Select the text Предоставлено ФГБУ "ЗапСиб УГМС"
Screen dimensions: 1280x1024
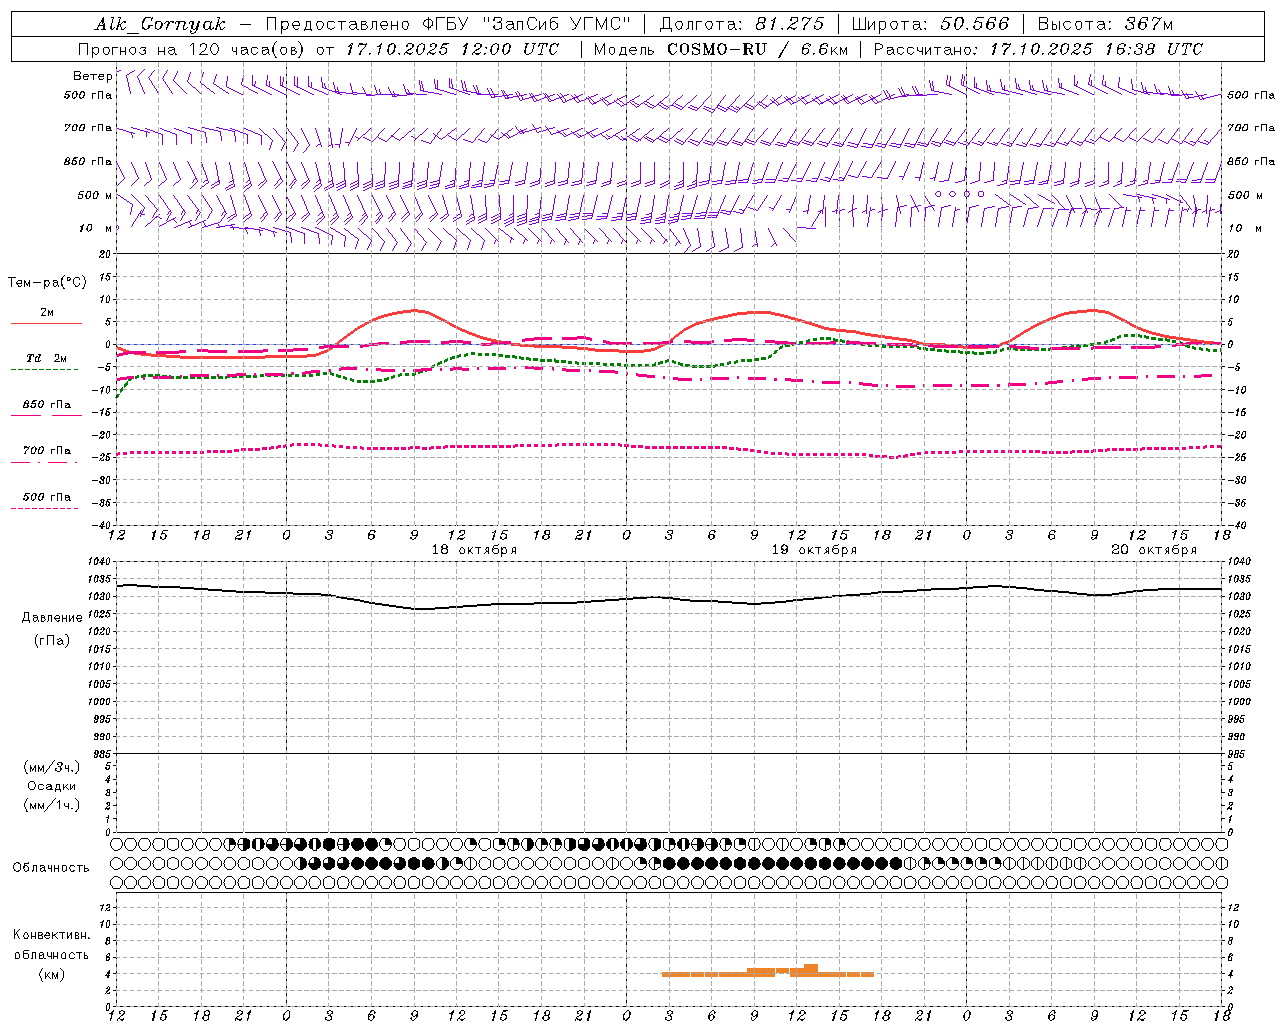pyautogui.click(x=448, y=24)
